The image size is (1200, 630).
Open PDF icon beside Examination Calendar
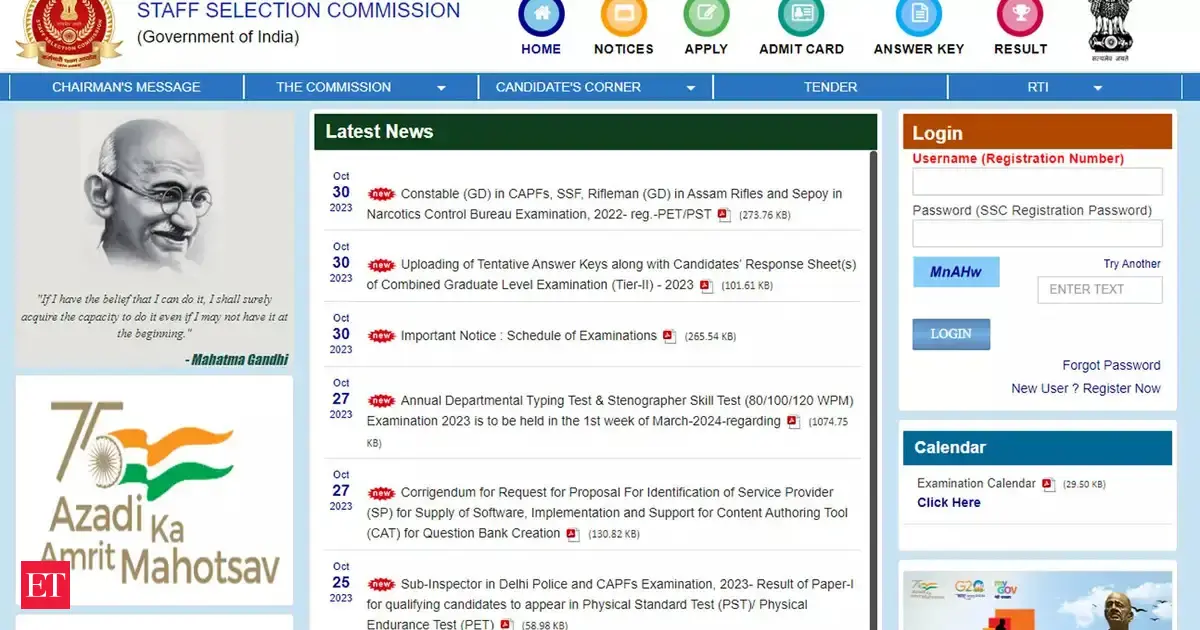pyautogui.click(x=1048, y=484)
